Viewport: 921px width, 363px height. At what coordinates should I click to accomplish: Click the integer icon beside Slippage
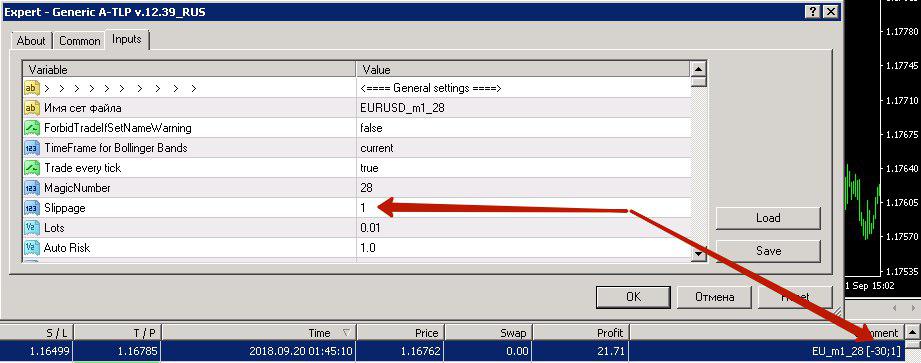coord(31,208)
